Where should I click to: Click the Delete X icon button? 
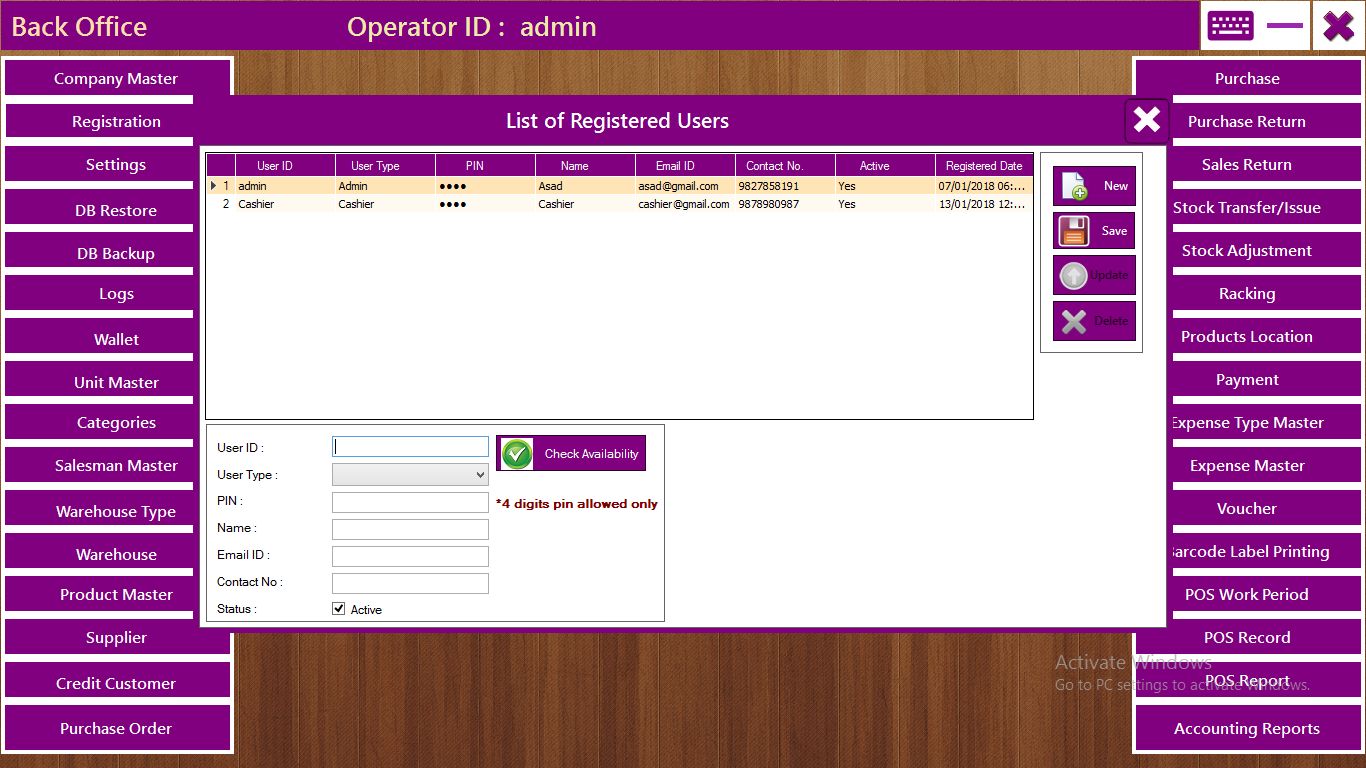1074,321
